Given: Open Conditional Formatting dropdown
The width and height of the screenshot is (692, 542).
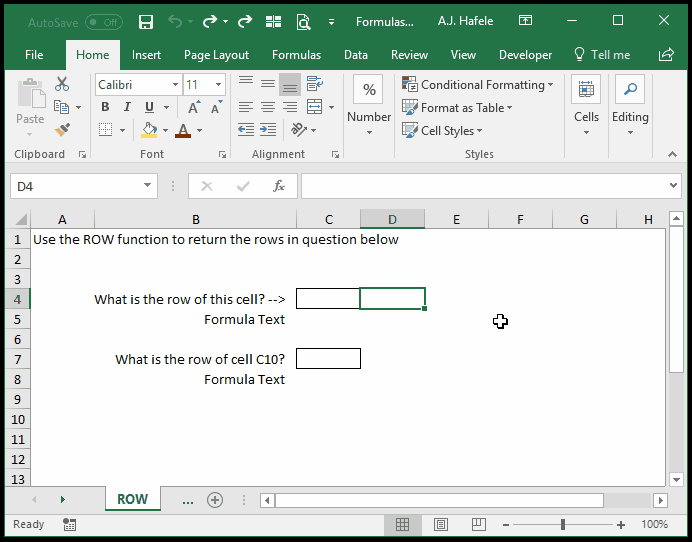Looking at the screenshot, I should [478, 84].
